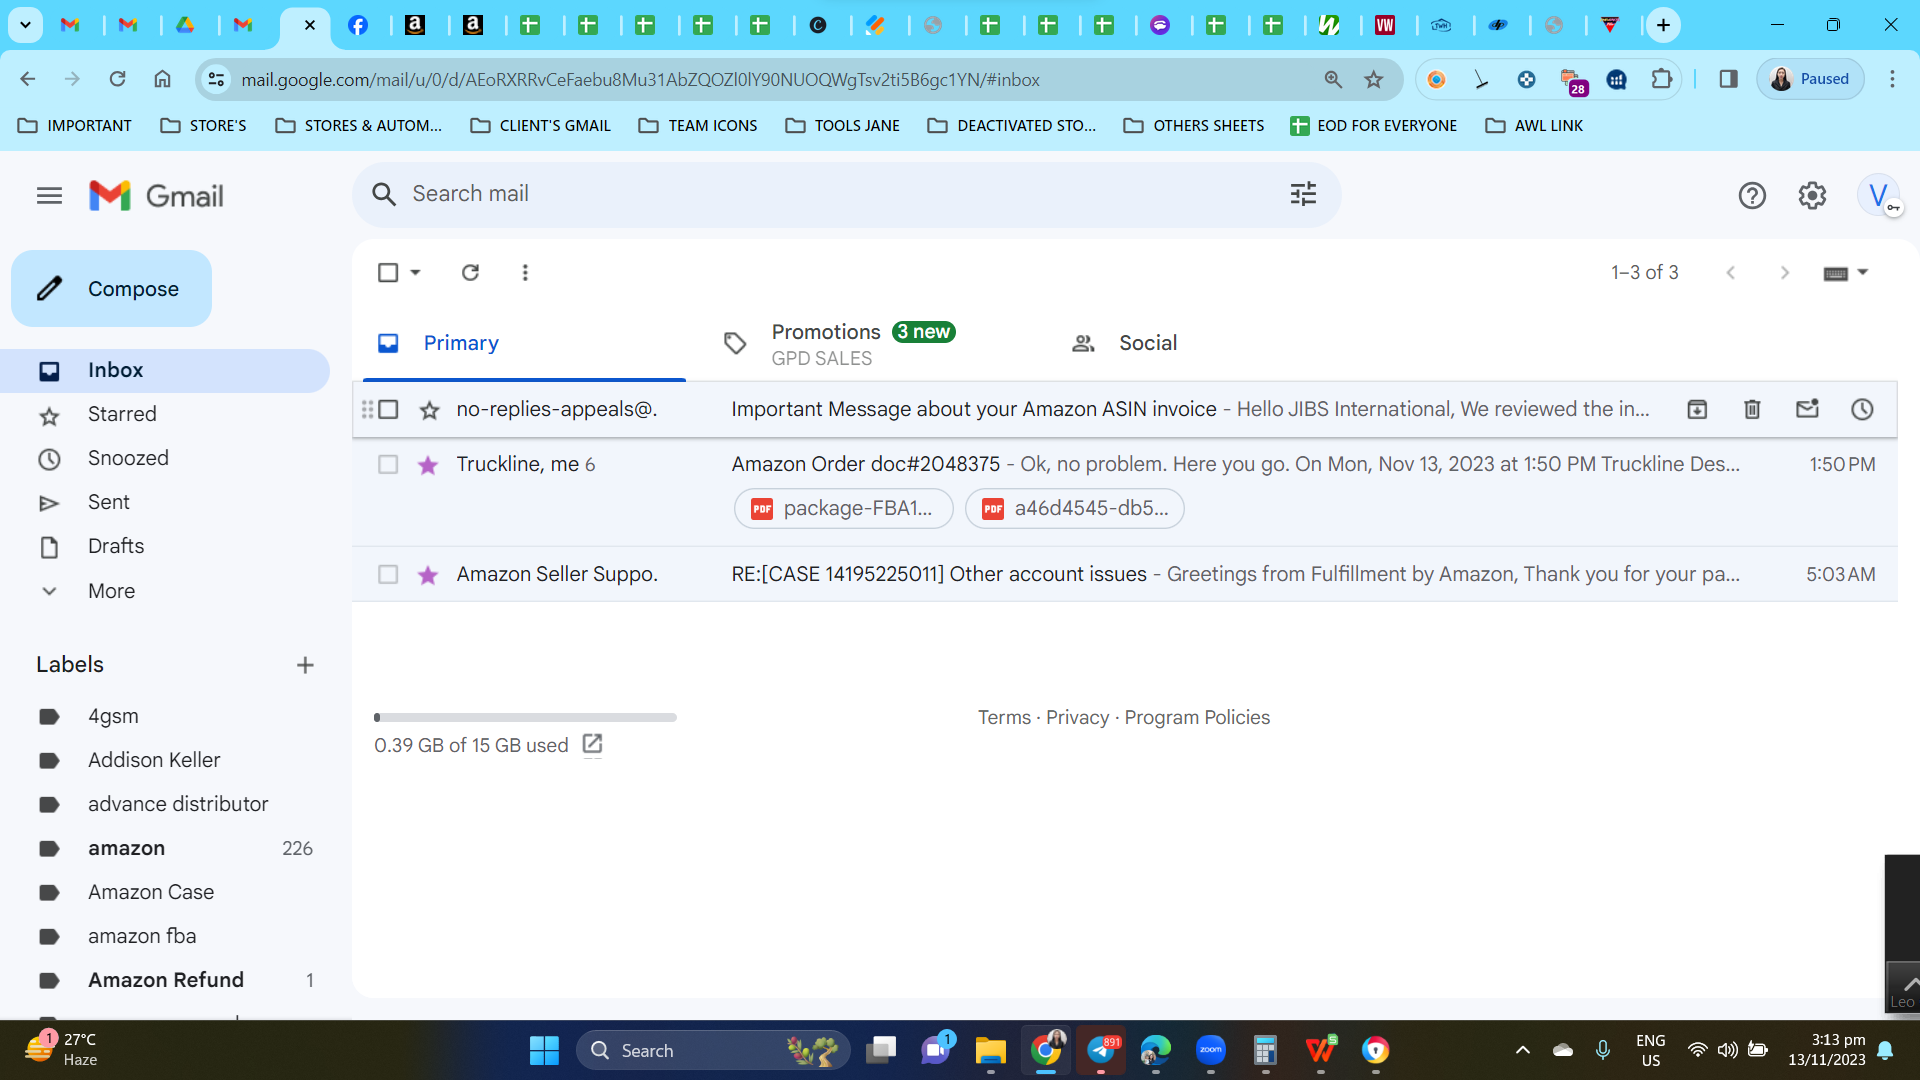The height and width of the screenshot is (1080, 1920).
Task: Unstar the Amazon Seller Support email
Action: 428,575
